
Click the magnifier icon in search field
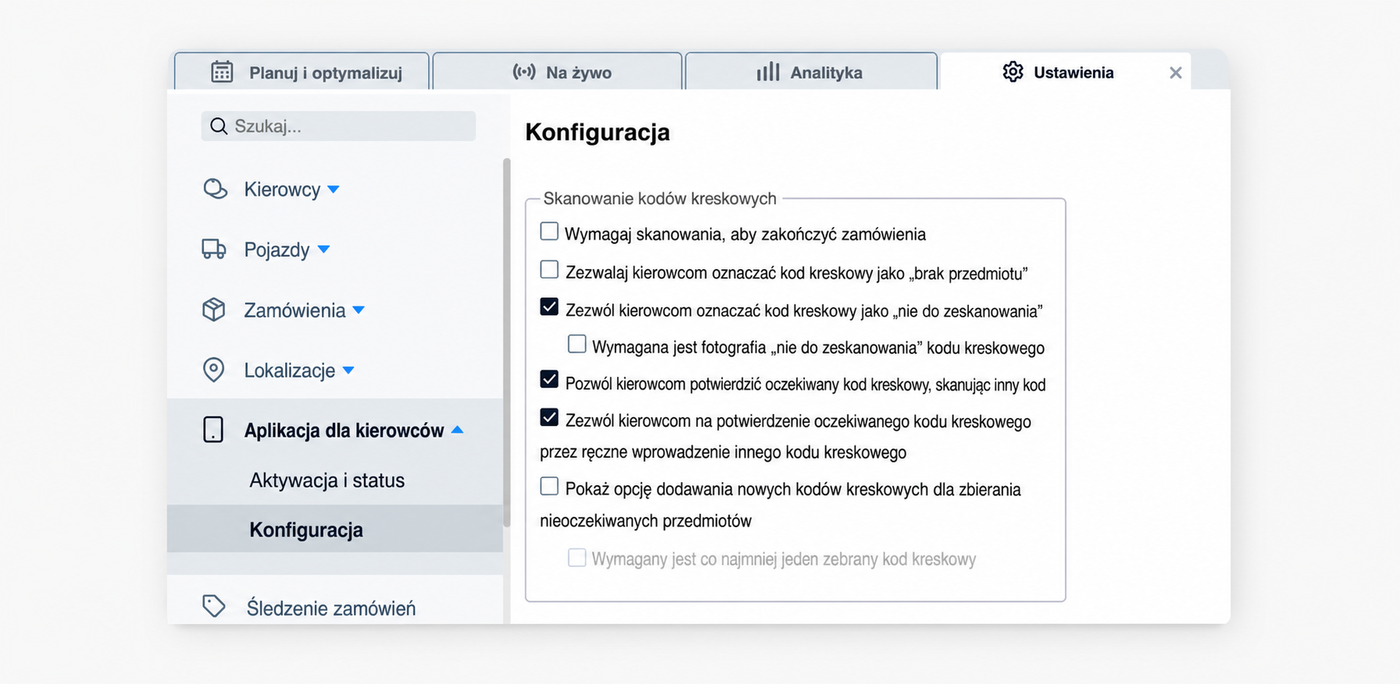(x=219, y=126)
